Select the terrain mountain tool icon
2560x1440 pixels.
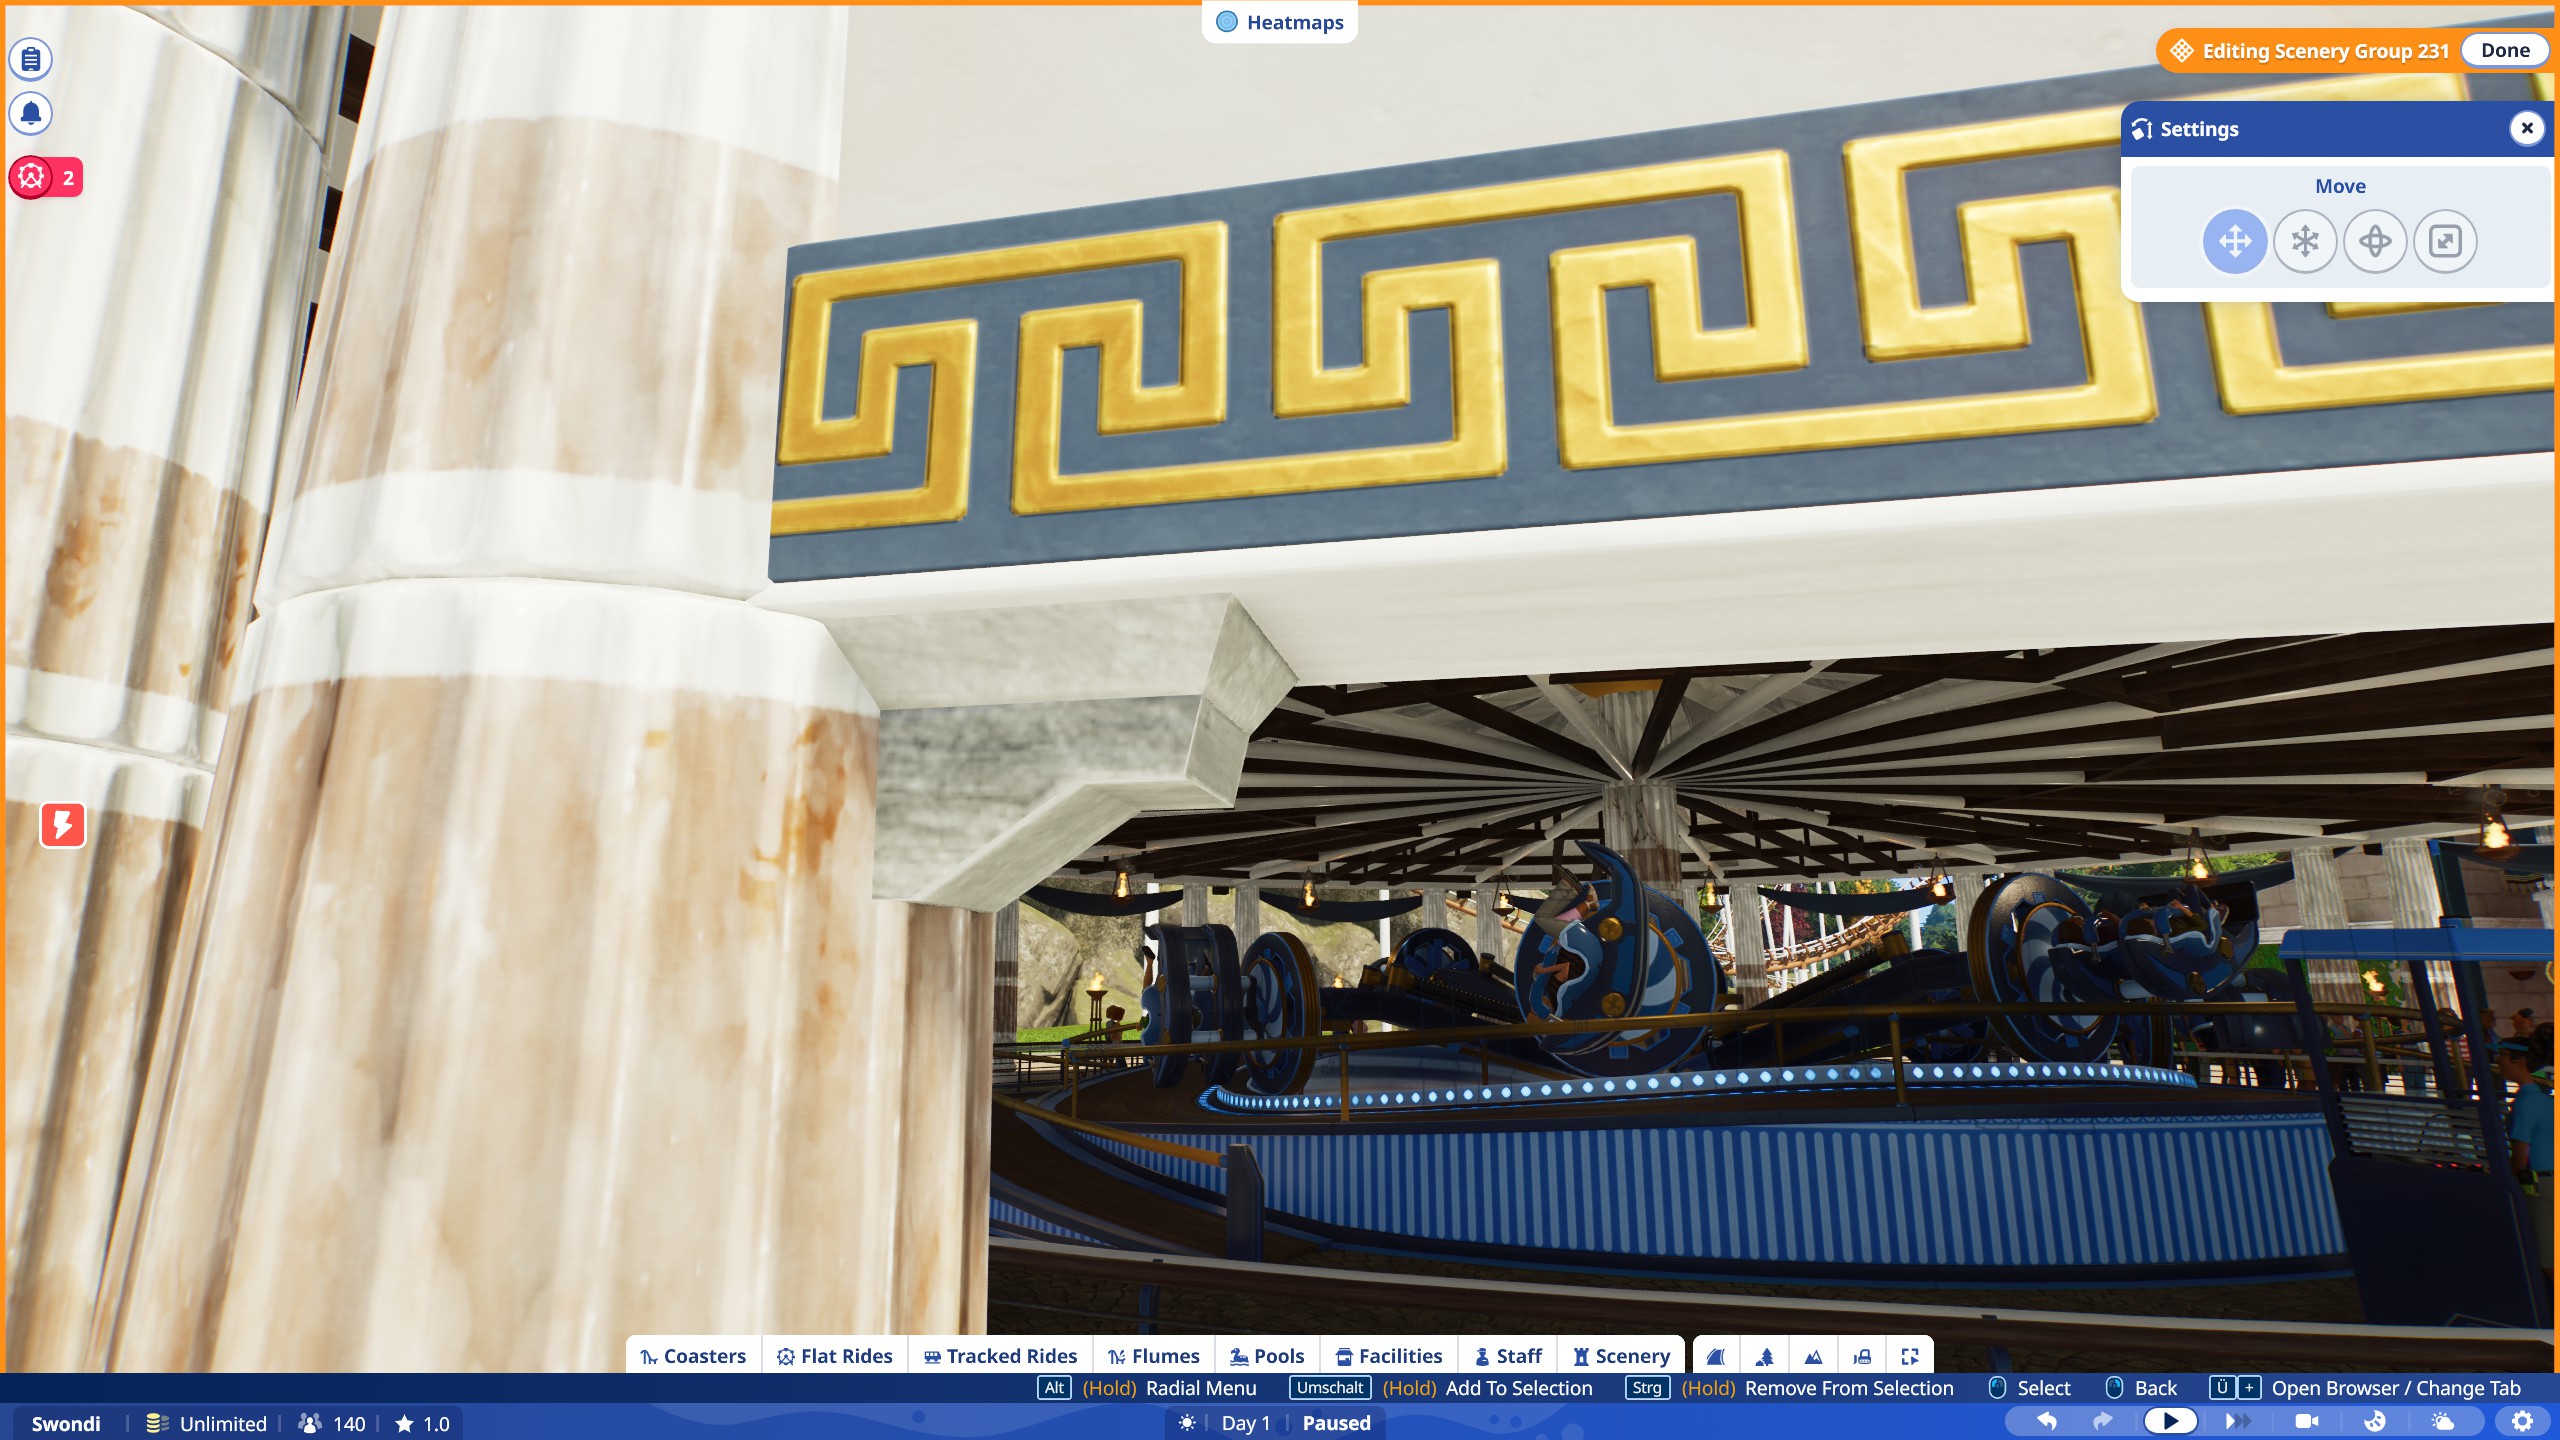pos(1813,1357)
